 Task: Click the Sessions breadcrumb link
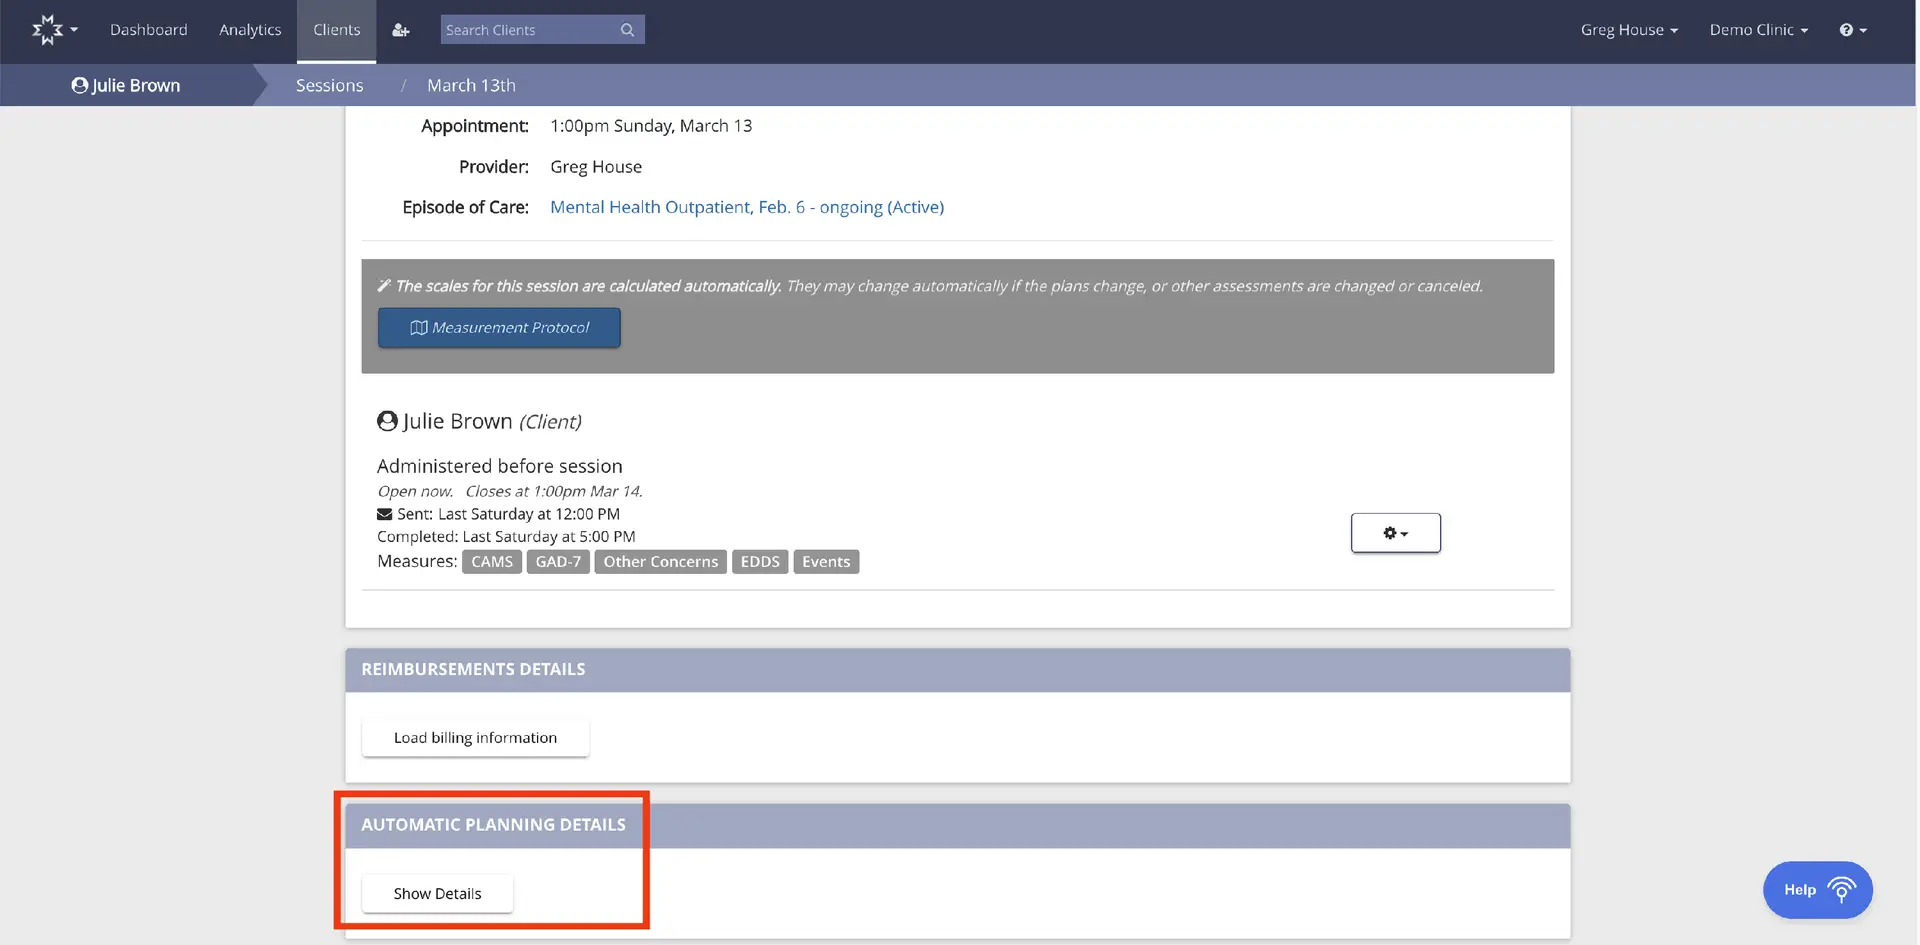(x=329, y=85)
